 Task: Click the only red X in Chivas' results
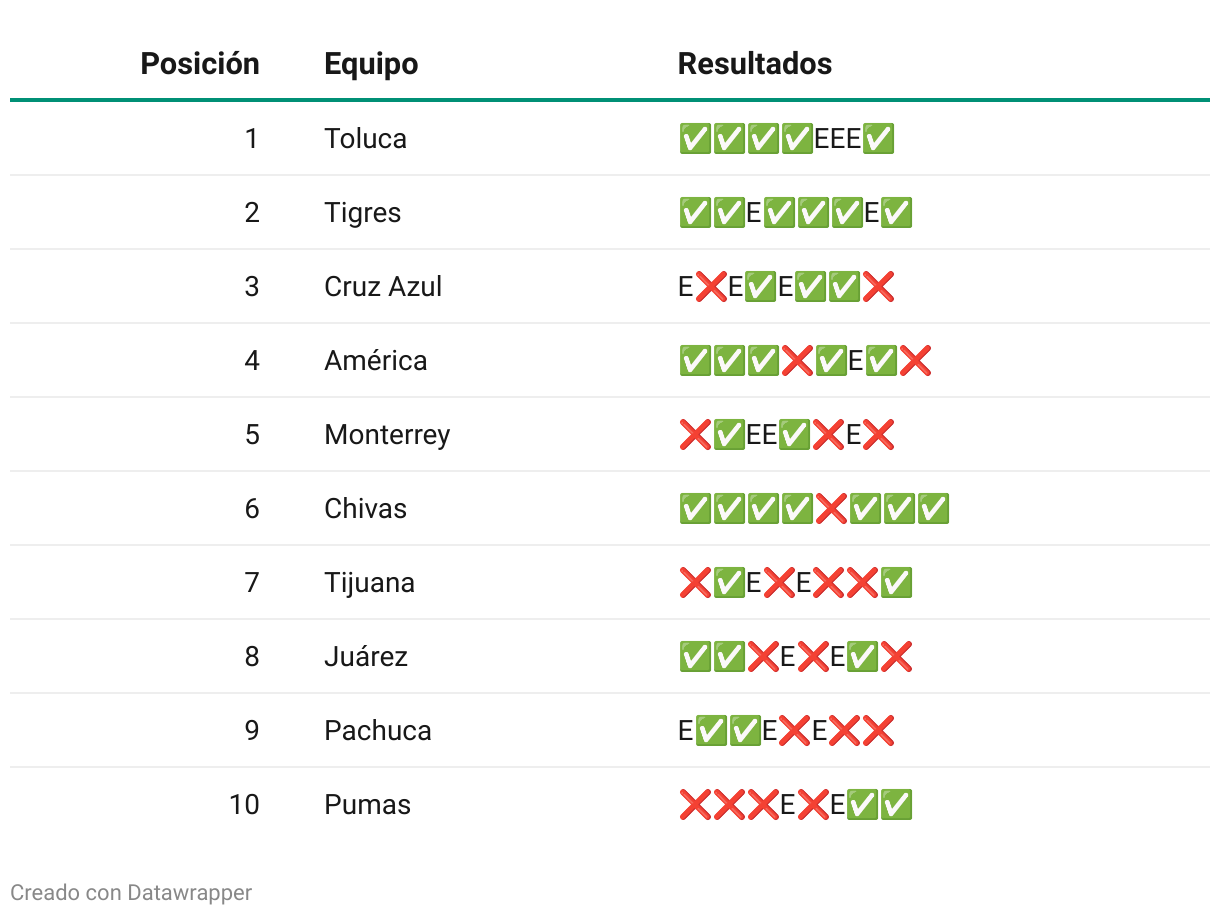(x=831, y=509)
